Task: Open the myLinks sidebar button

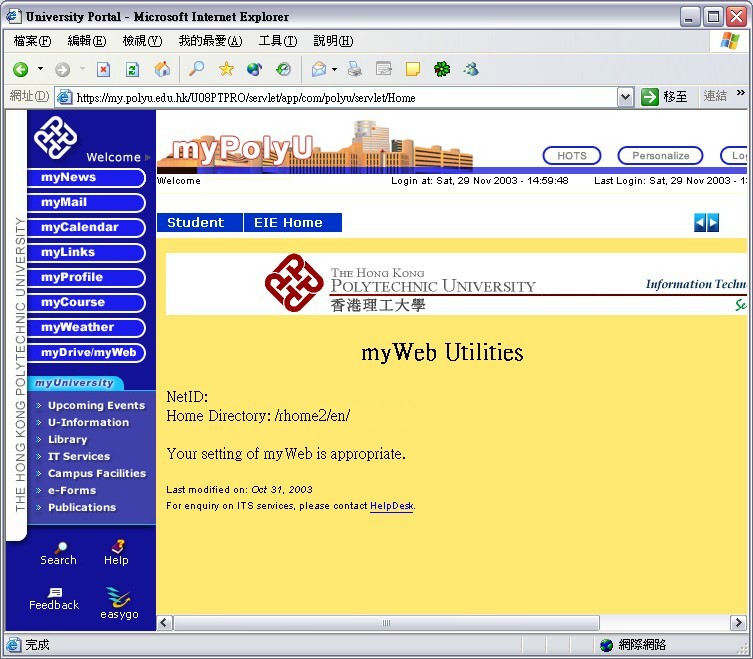Action: [x=86, y=253]
